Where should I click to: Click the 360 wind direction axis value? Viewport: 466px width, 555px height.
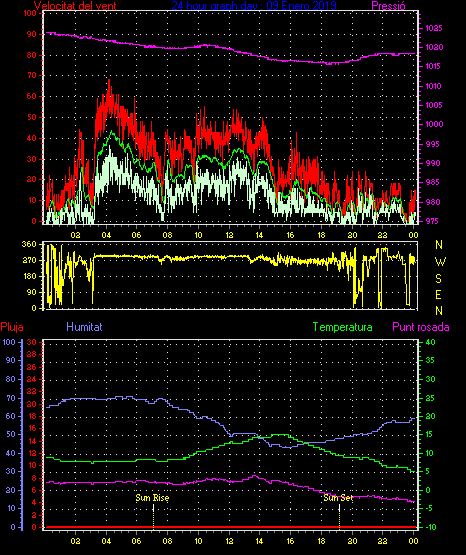coord(29,244)
